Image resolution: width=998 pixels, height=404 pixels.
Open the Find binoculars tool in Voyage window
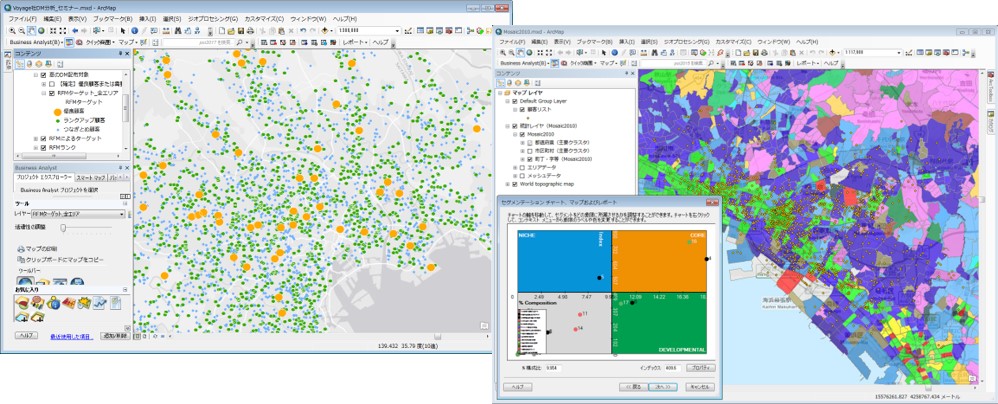pos(178,31)
